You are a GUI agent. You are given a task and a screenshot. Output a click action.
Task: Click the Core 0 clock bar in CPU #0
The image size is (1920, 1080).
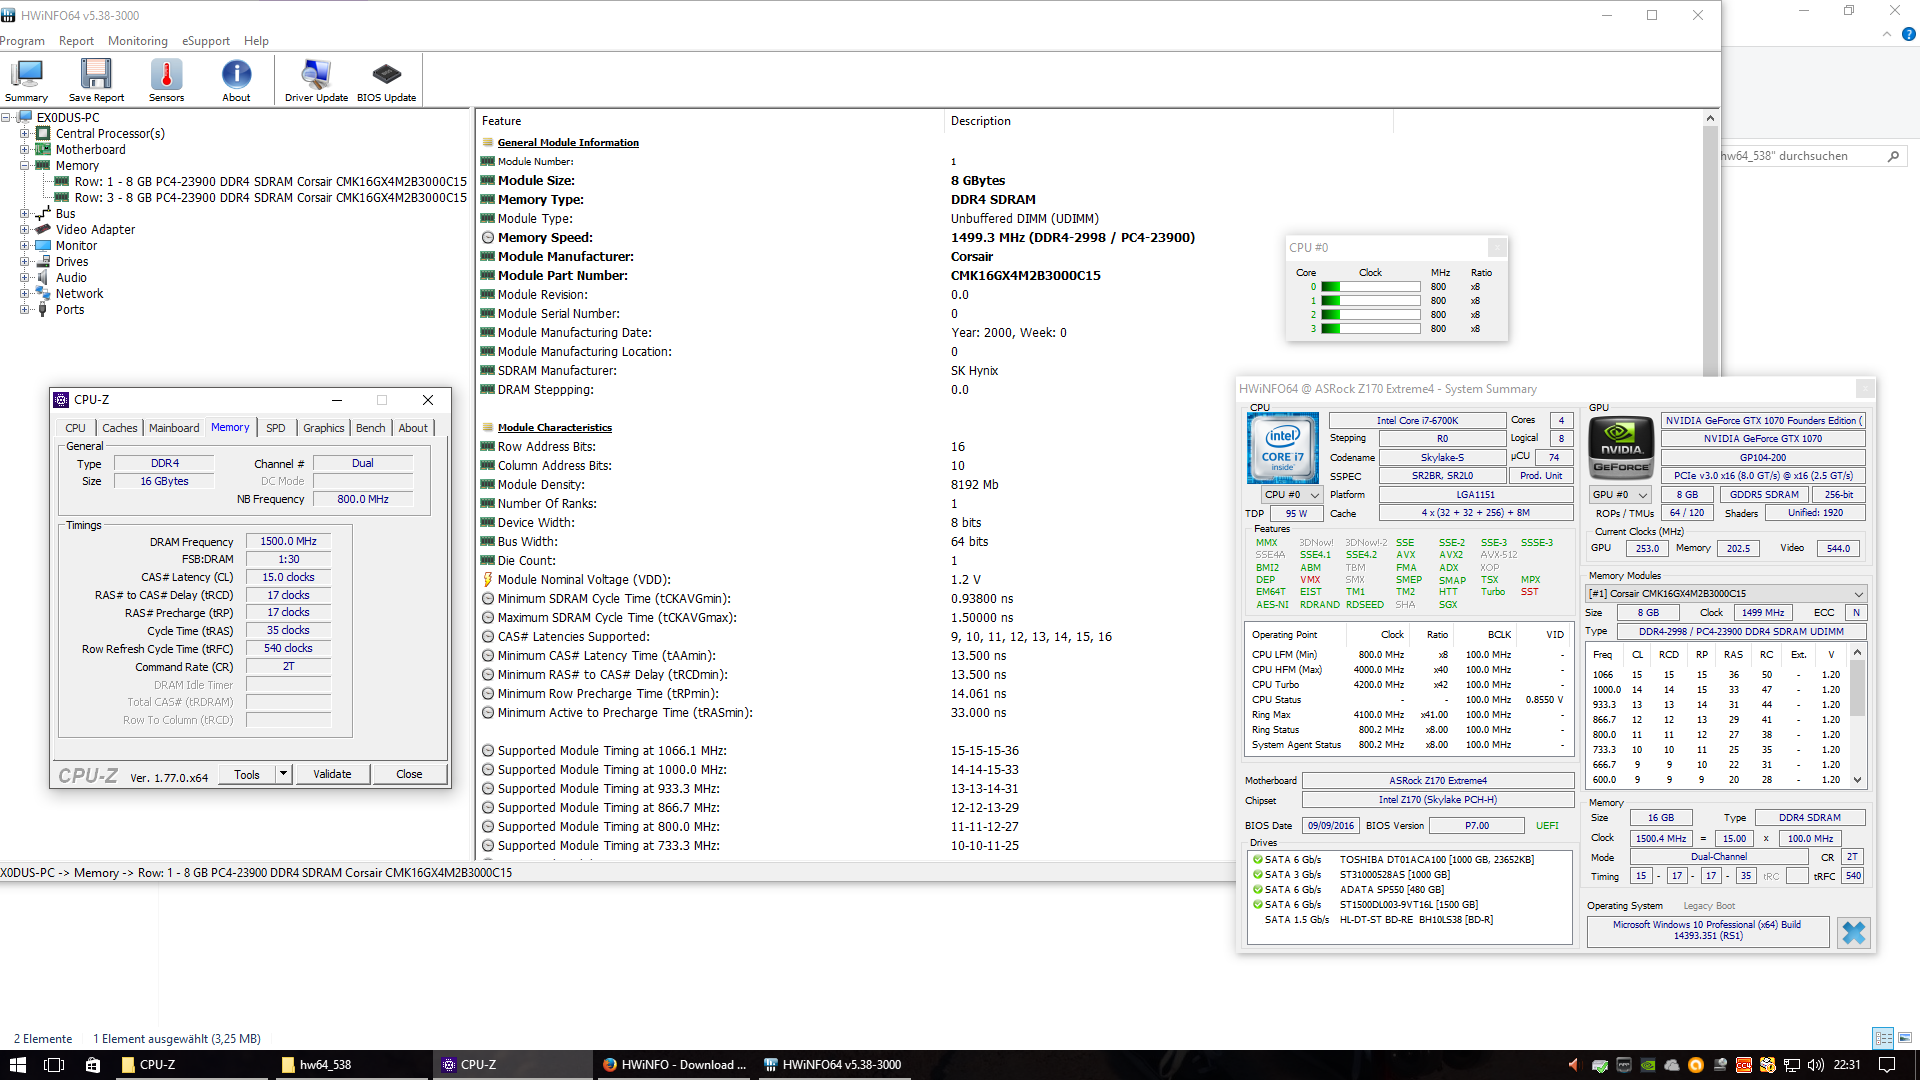coord(1371,287)
